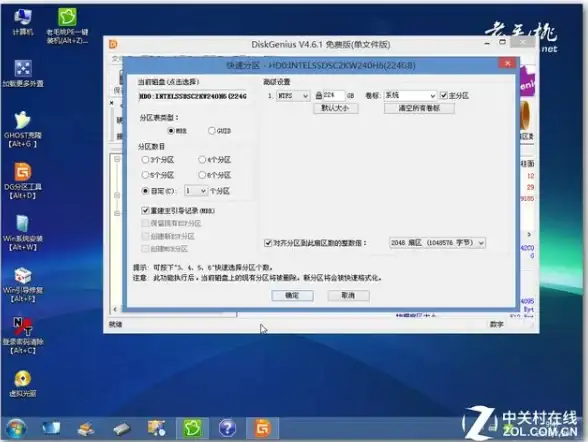Launch Win系统安装 desktop shortcut
This screenshot has height=442, width=588.
(23, 233)
